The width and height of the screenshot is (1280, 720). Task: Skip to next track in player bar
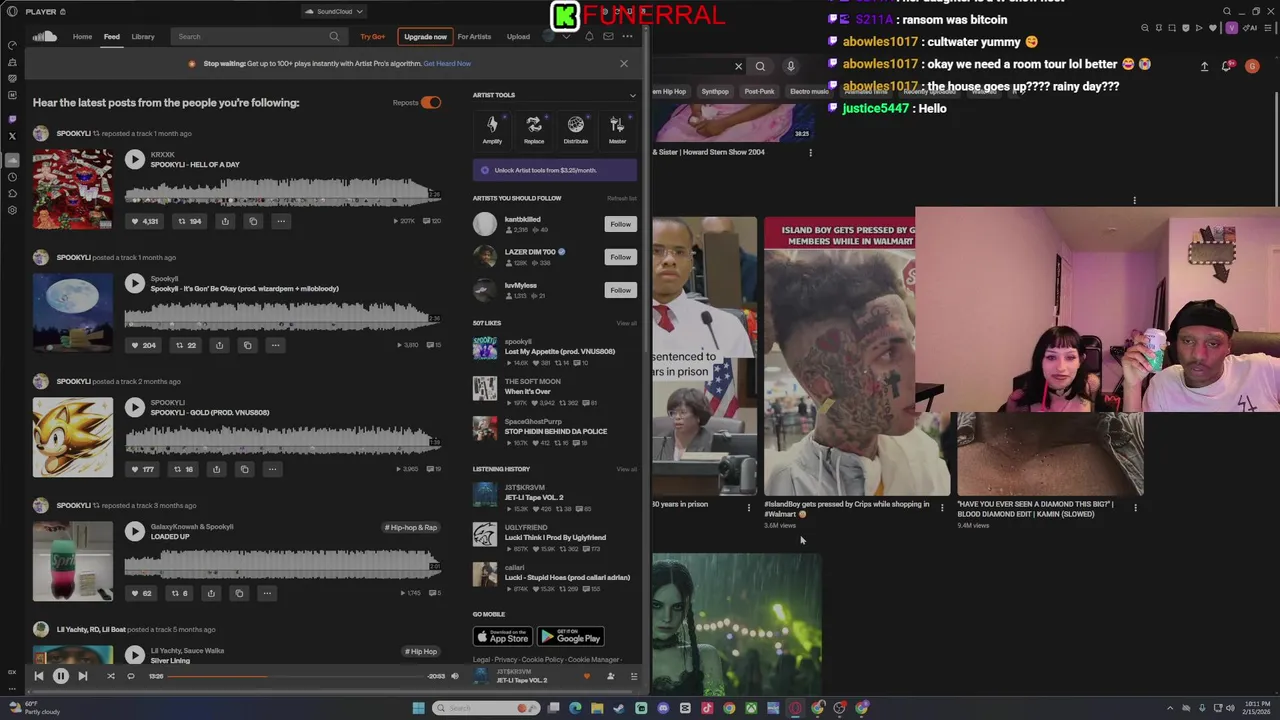pos(83,677)
